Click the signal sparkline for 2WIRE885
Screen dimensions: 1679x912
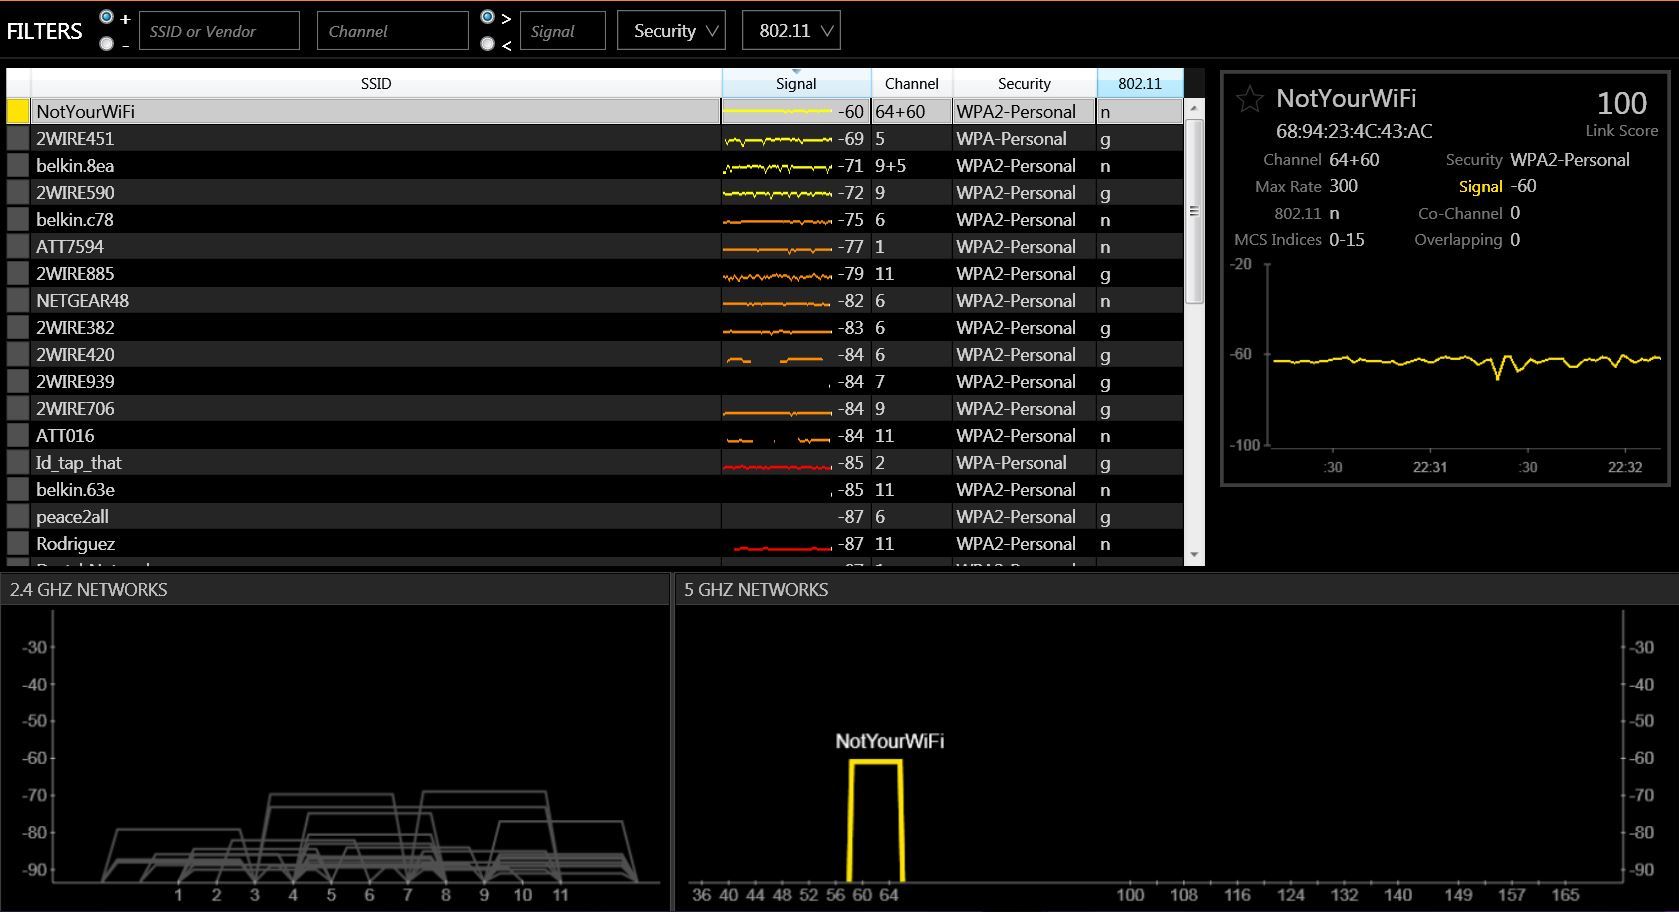777,275
